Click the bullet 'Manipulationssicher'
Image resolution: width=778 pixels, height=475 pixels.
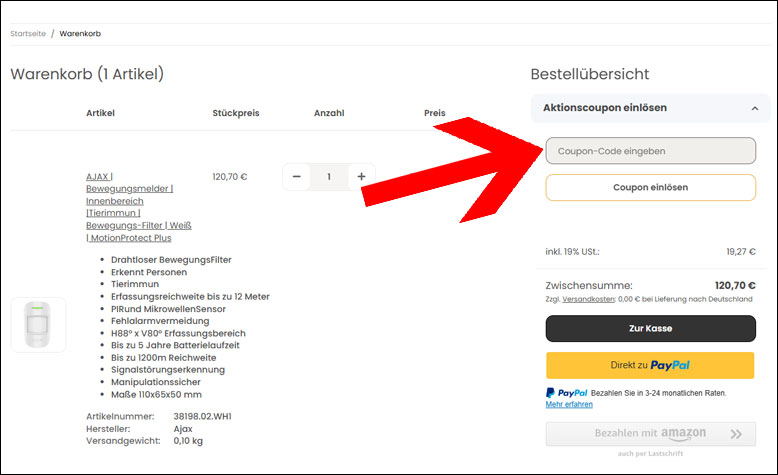click(156, 382)
